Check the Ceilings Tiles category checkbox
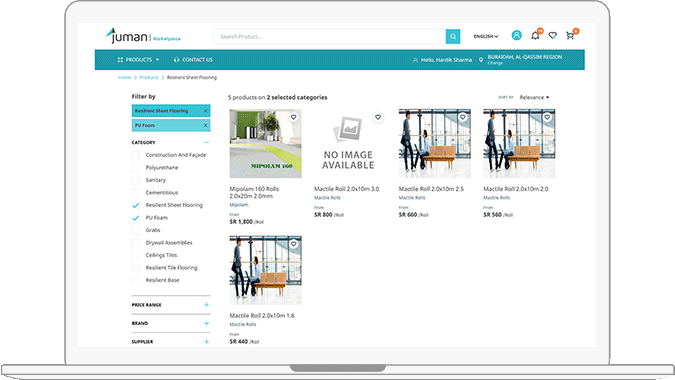This screenshot has width=675, height=380. [x=136, y=255]
